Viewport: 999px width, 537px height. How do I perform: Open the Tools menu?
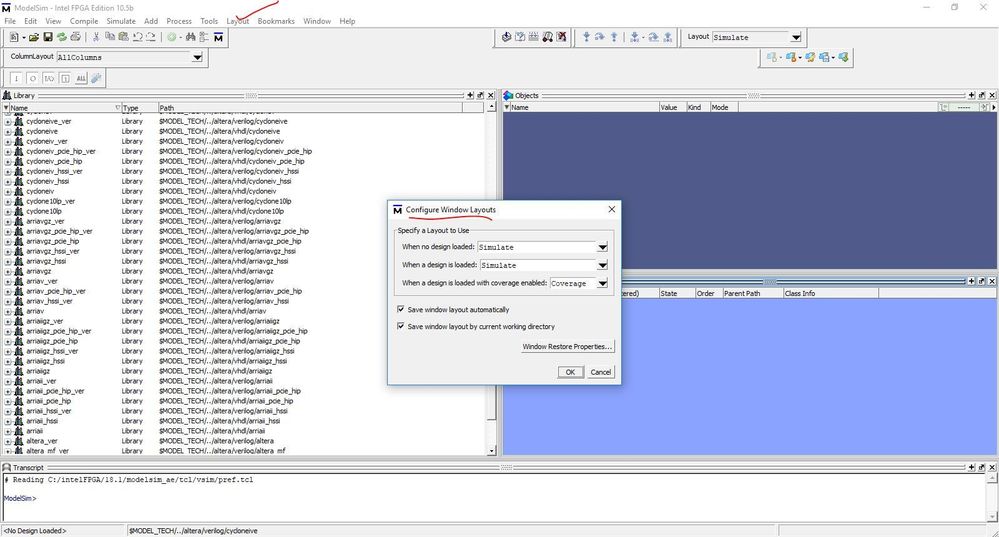pos(209,21)
